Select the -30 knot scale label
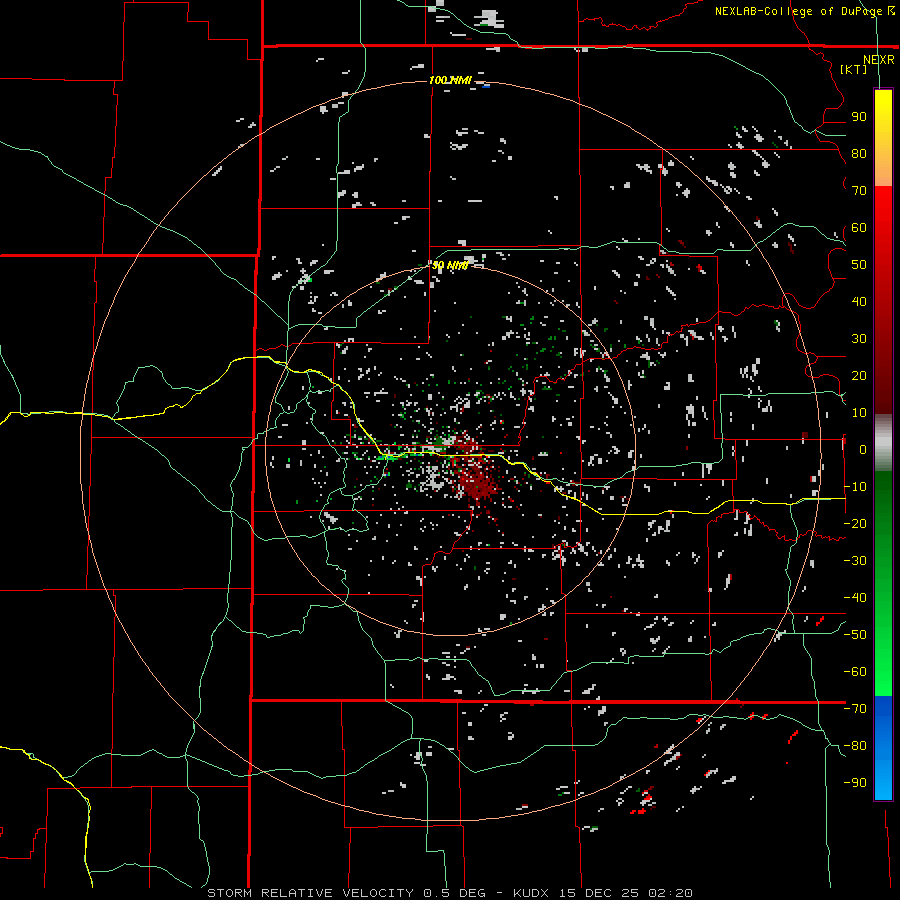900x900 pixels. 855,561
